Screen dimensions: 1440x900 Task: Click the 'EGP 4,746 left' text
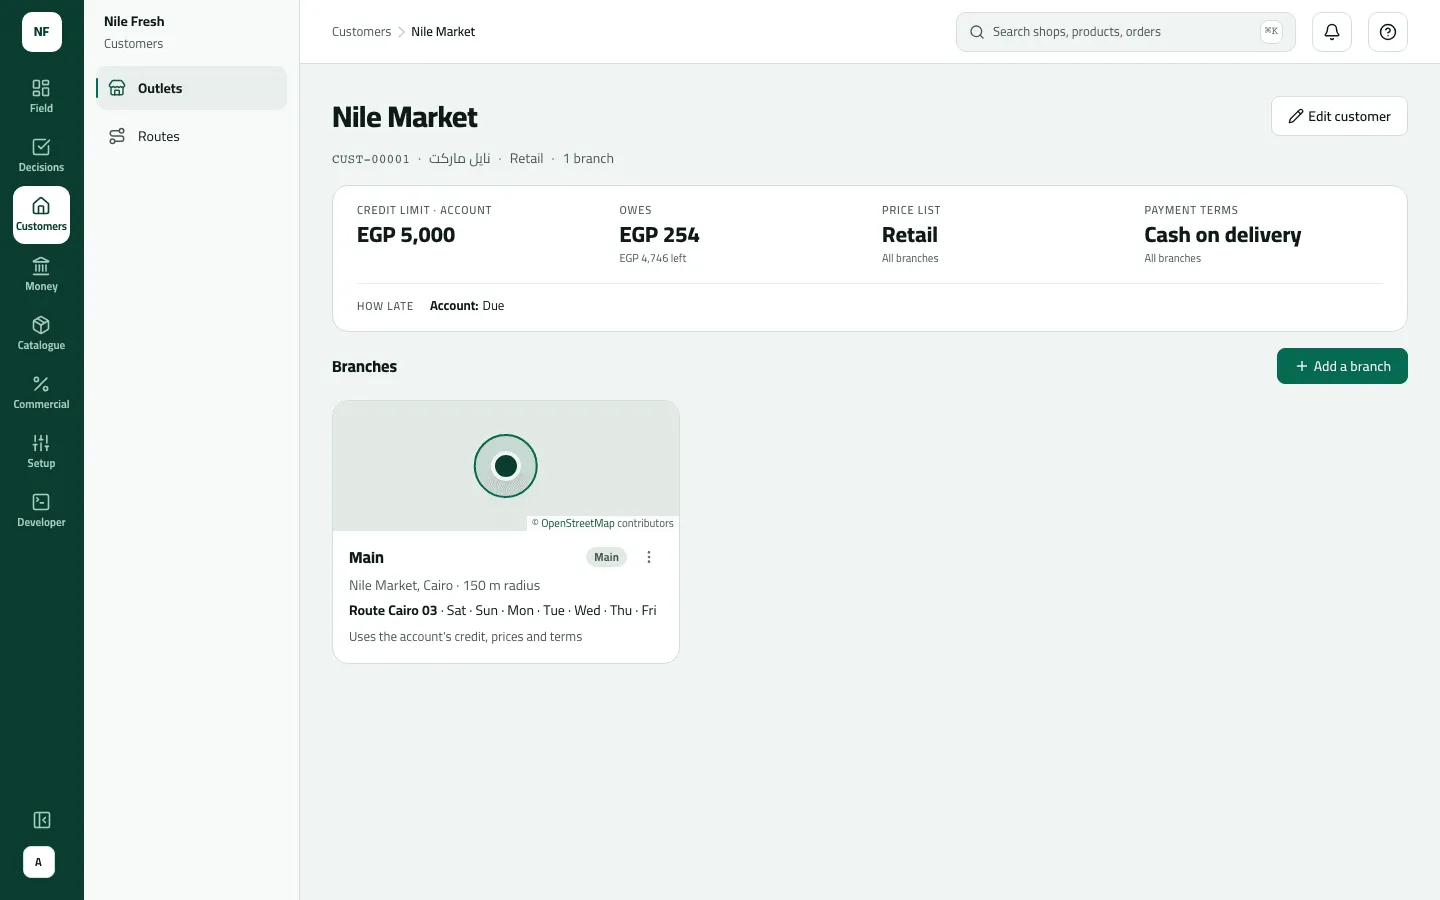[653, 258]
